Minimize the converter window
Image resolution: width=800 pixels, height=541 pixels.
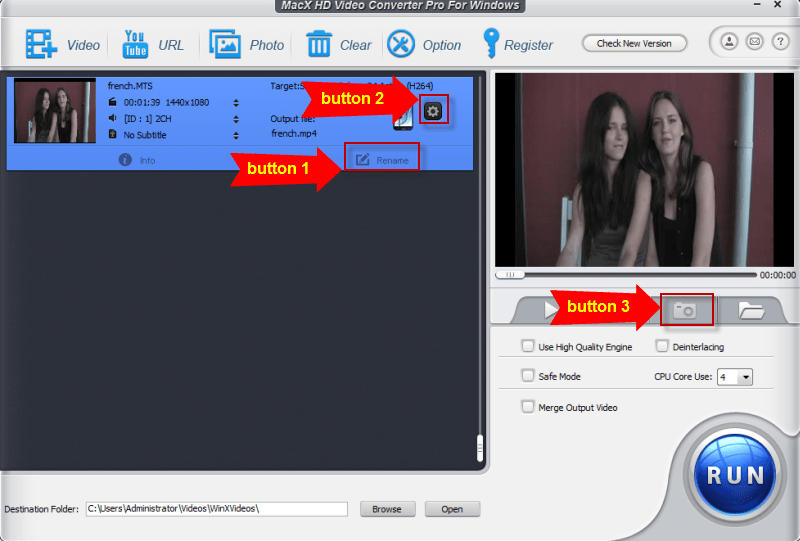(757, 5)
